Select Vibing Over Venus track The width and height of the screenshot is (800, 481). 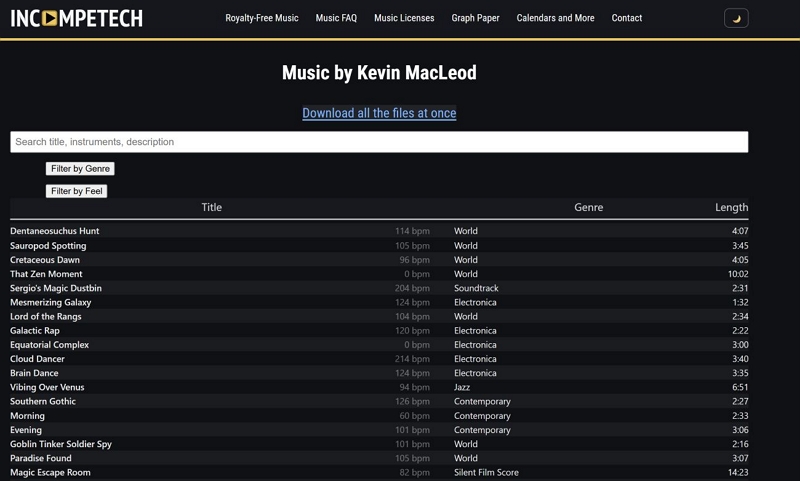(x=47, y=388)
